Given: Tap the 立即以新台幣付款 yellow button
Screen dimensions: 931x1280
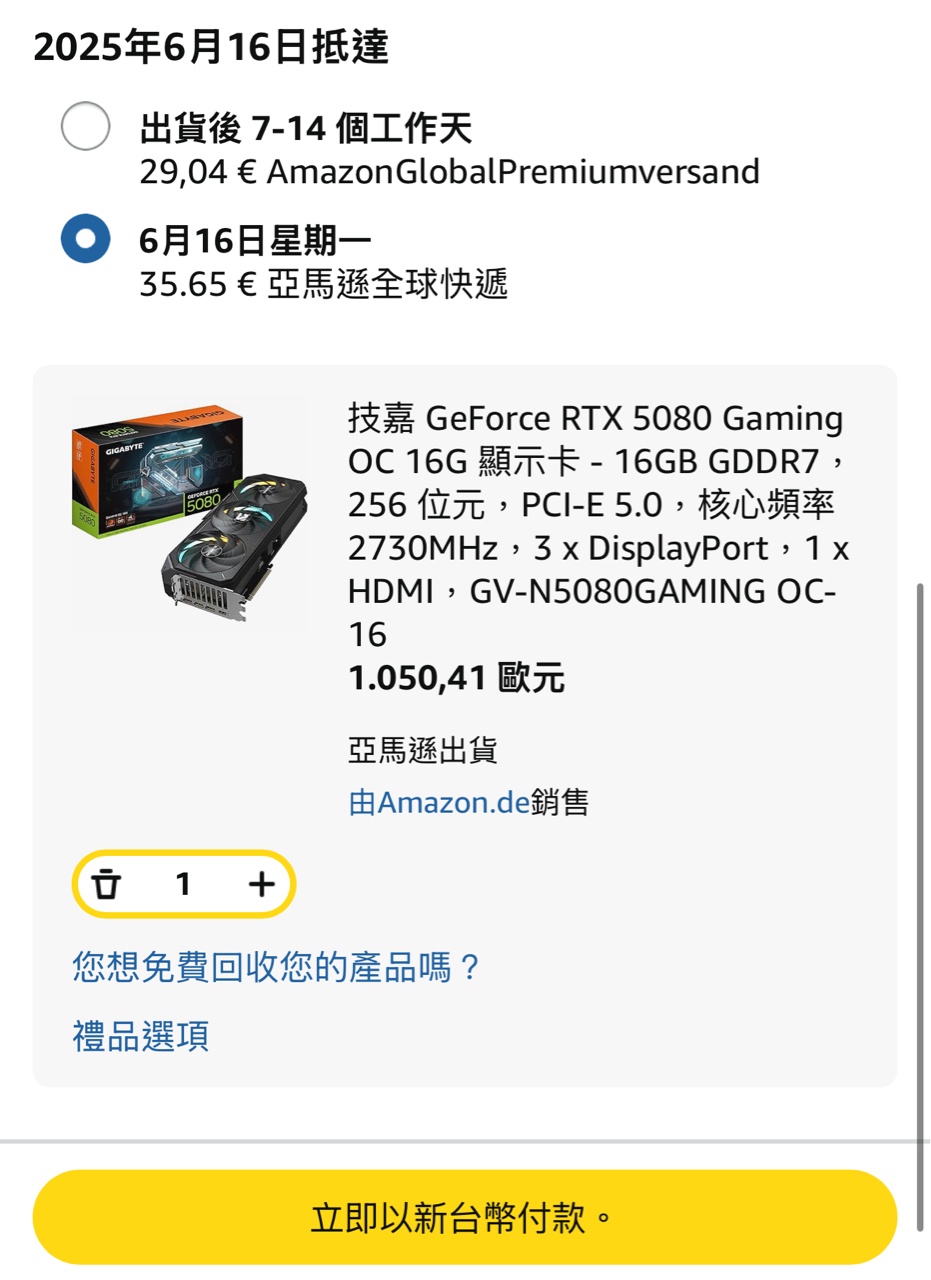Looking at the screenshot, I should point(464,1218).
